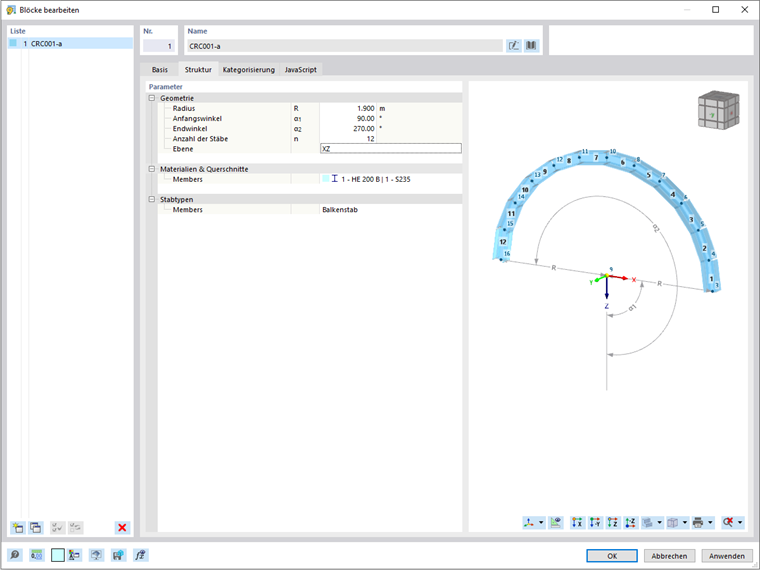Click the Nr. field showing 1
Screen dimensions: 760x570
pyautogui.click(x=158, y=46)
